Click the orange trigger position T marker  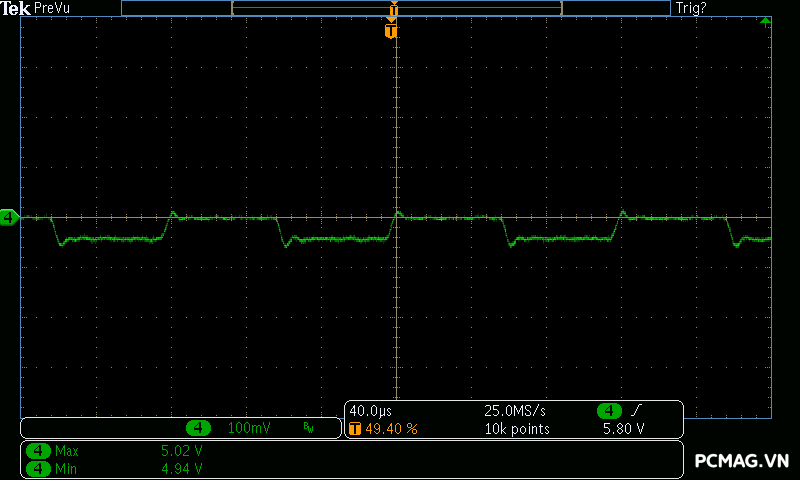391,32
